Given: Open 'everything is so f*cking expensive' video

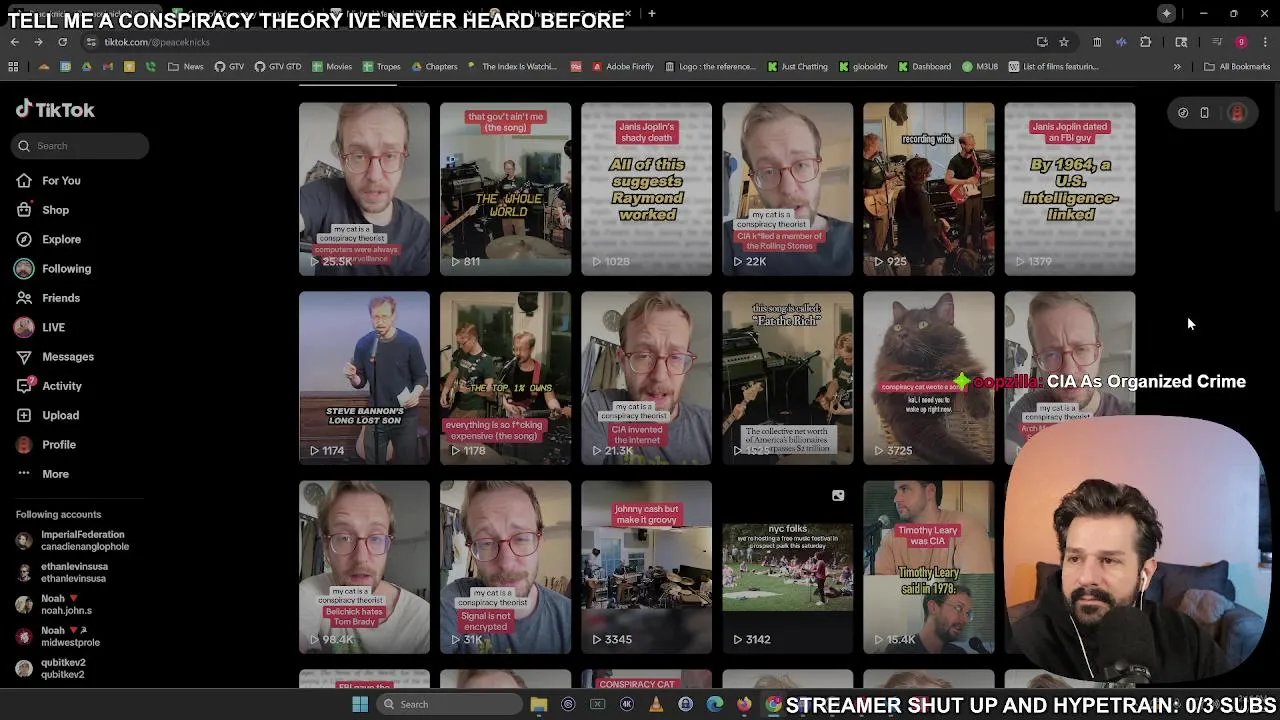Looking at the screenshot, I should coord(505,378).
